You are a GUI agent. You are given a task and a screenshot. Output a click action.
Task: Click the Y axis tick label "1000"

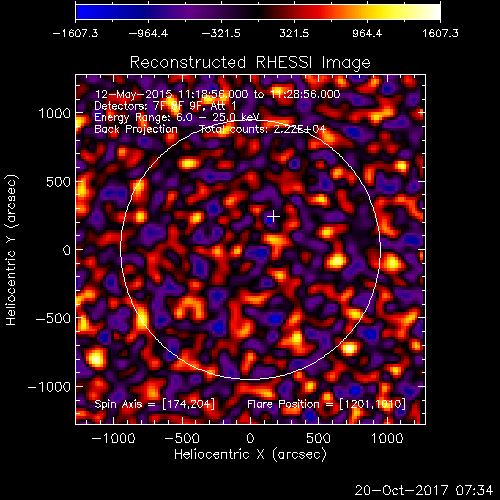(55, 114)
